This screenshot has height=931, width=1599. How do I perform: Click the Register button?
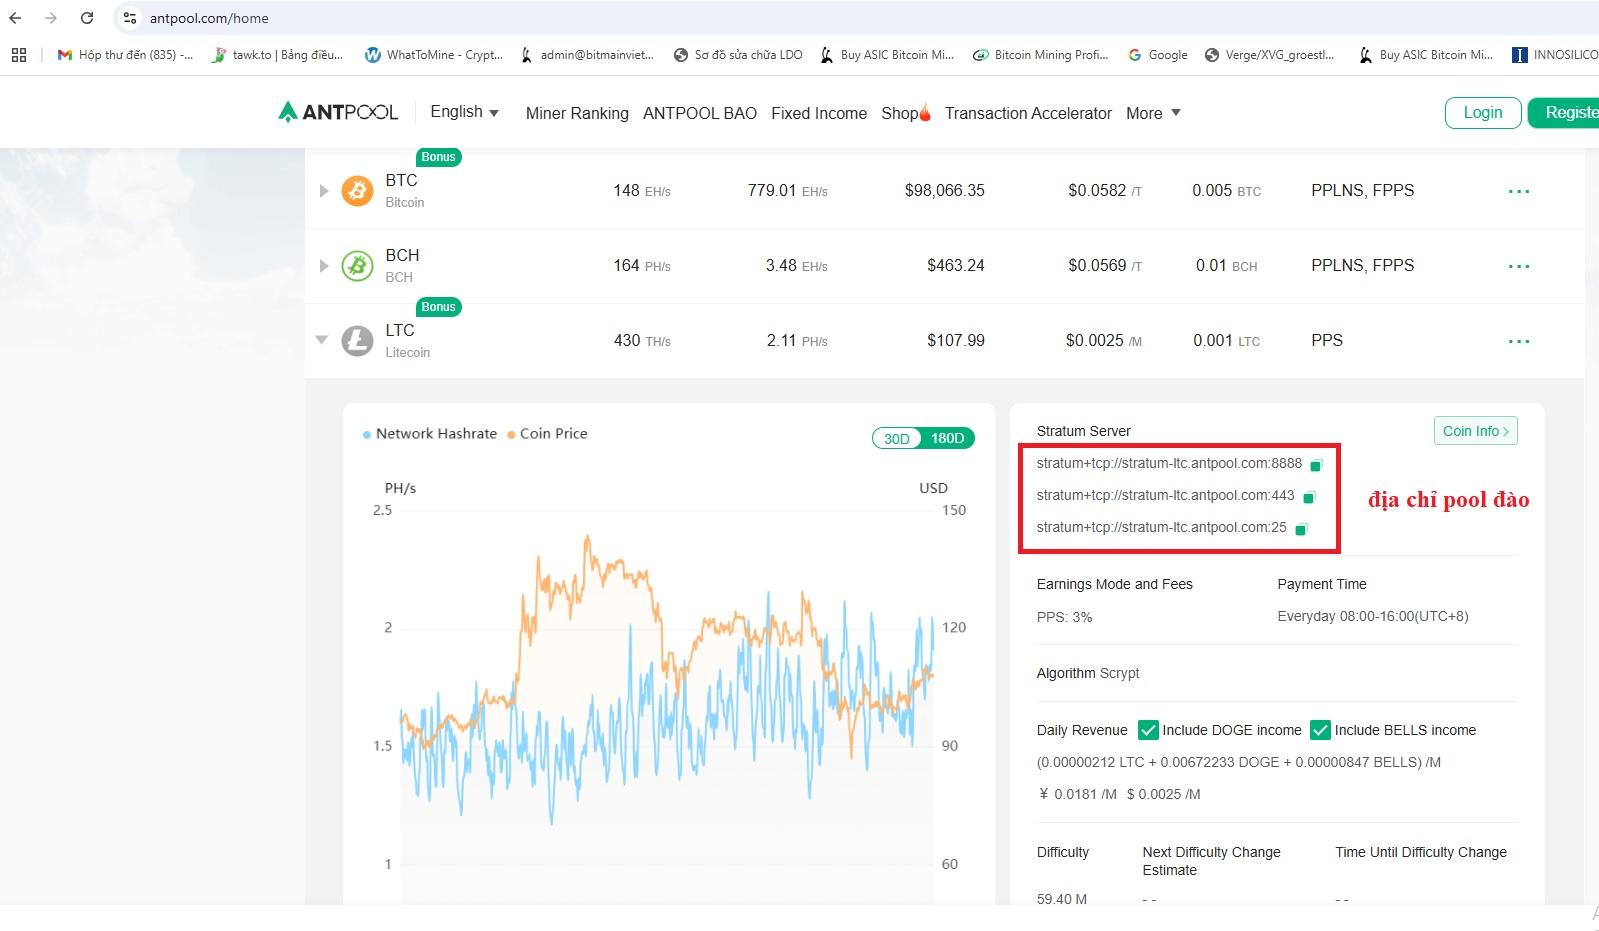pyautogui.click(x=1563, y=113)
